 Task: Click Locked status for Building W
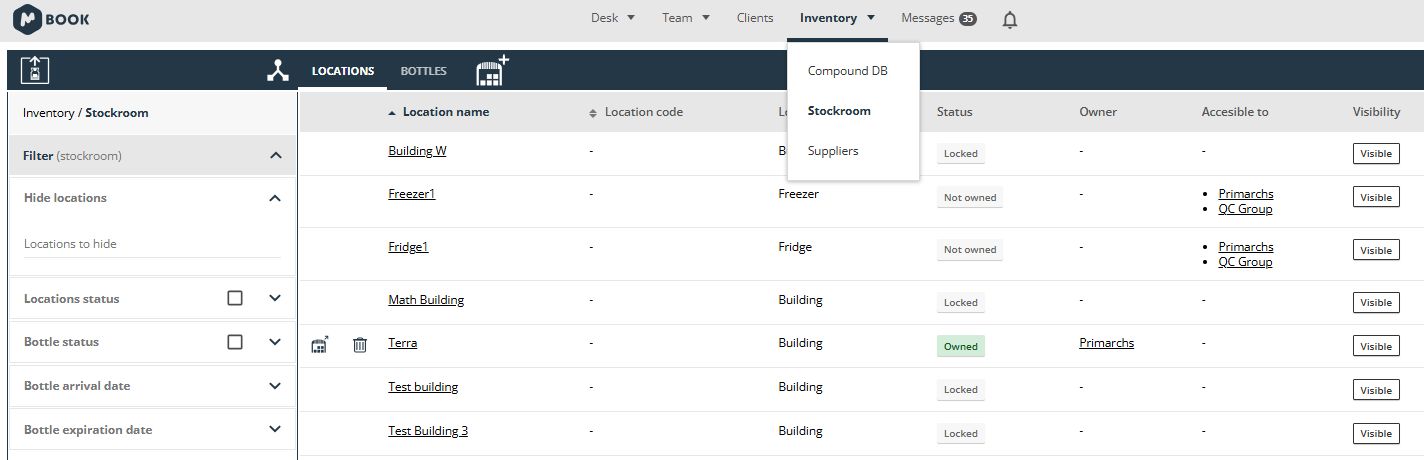tap(961, 154)
